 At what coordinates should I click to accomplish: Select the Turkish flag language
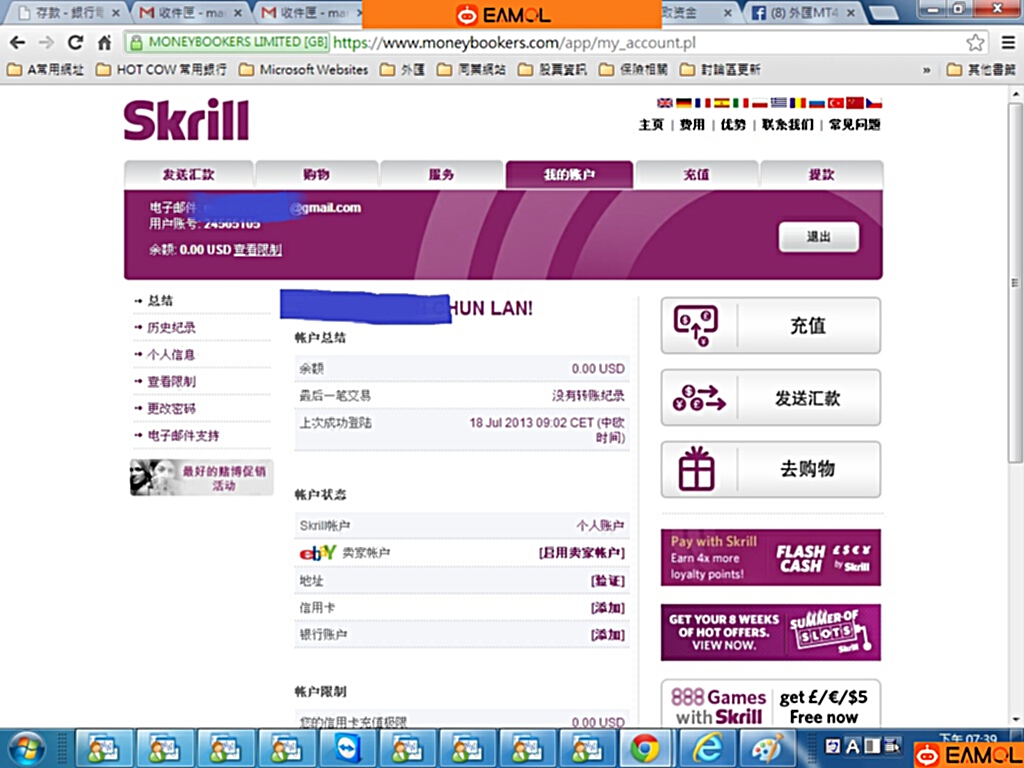[835, 103]
